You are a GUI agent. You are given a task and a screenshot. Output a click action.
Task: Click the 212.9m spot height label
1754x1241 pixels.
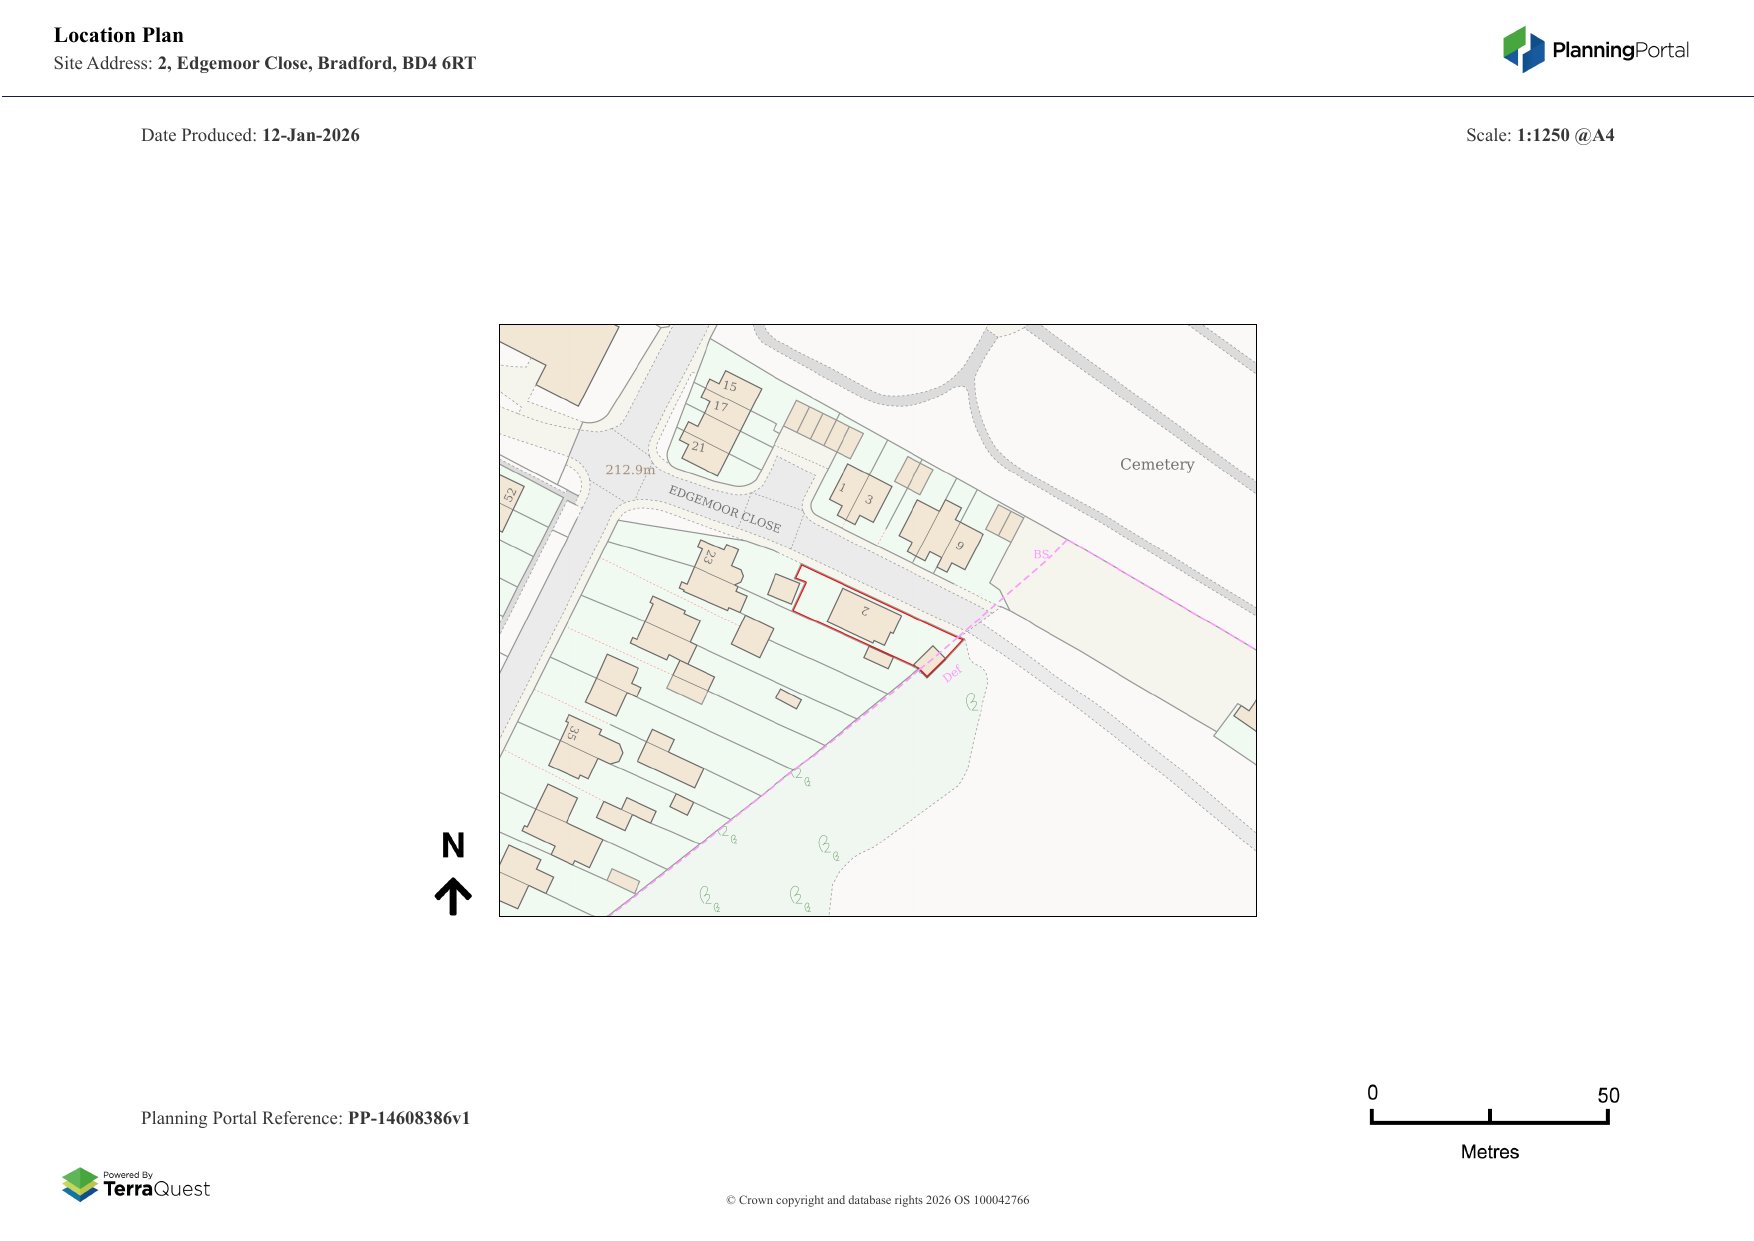(629, 470)
